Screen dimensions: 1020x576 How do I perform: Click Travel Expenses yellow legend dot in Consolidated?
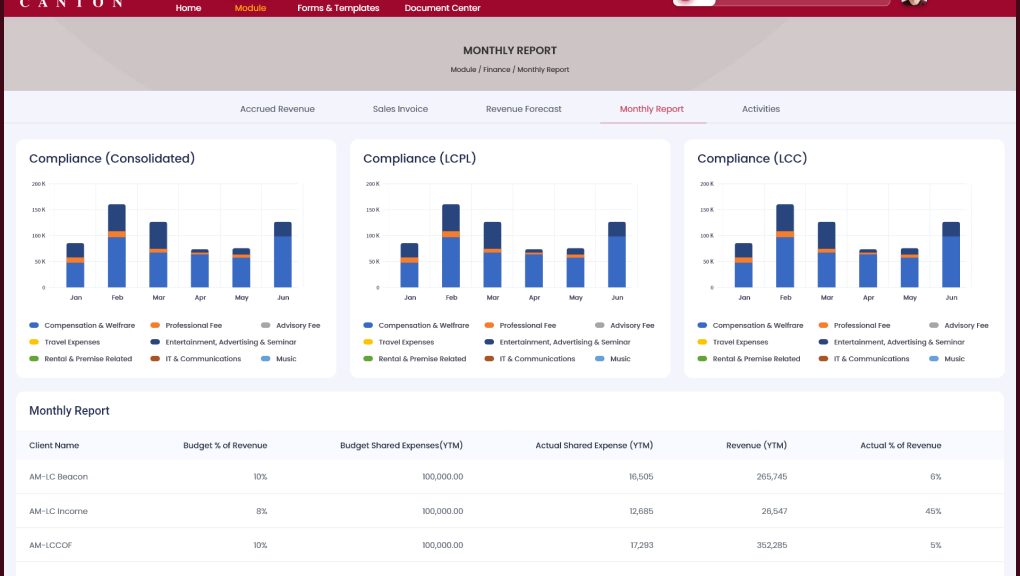click(34, 342)
